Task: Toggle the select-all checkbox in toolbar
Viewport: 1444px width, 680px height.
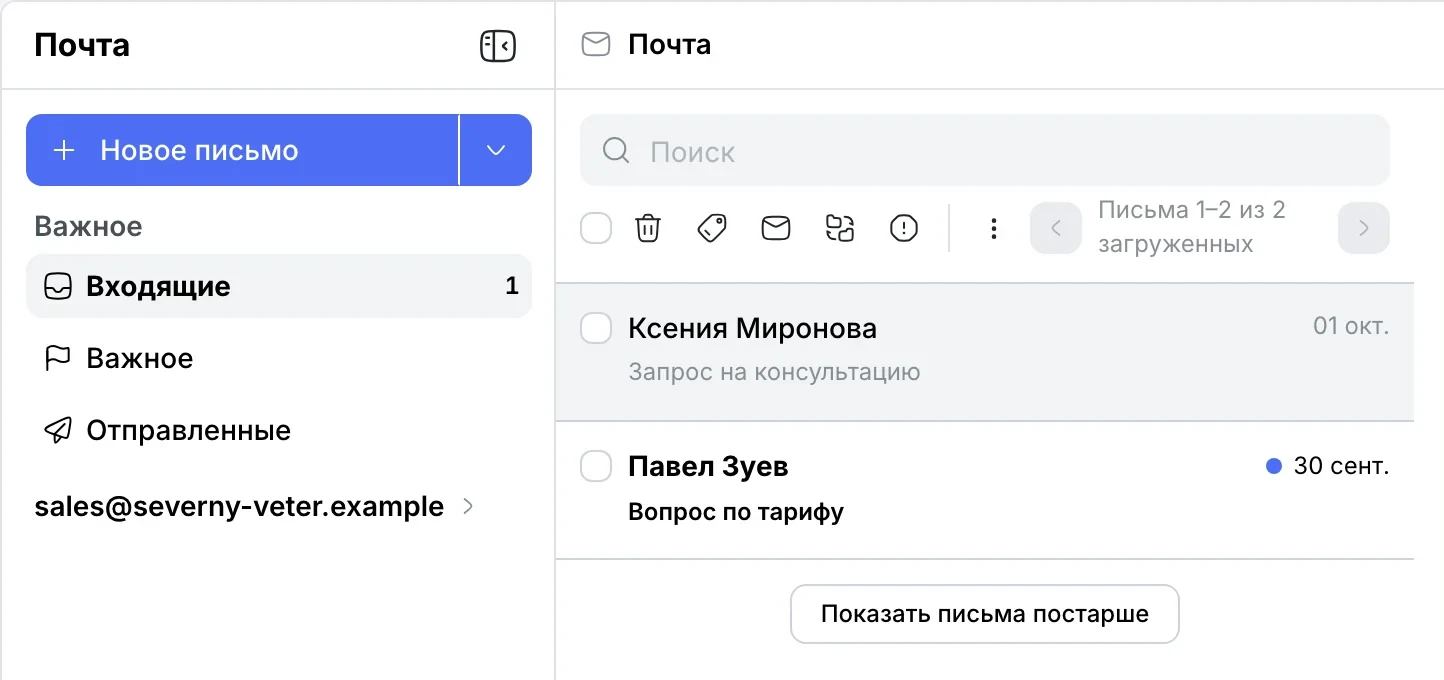Action: point(596,229)
